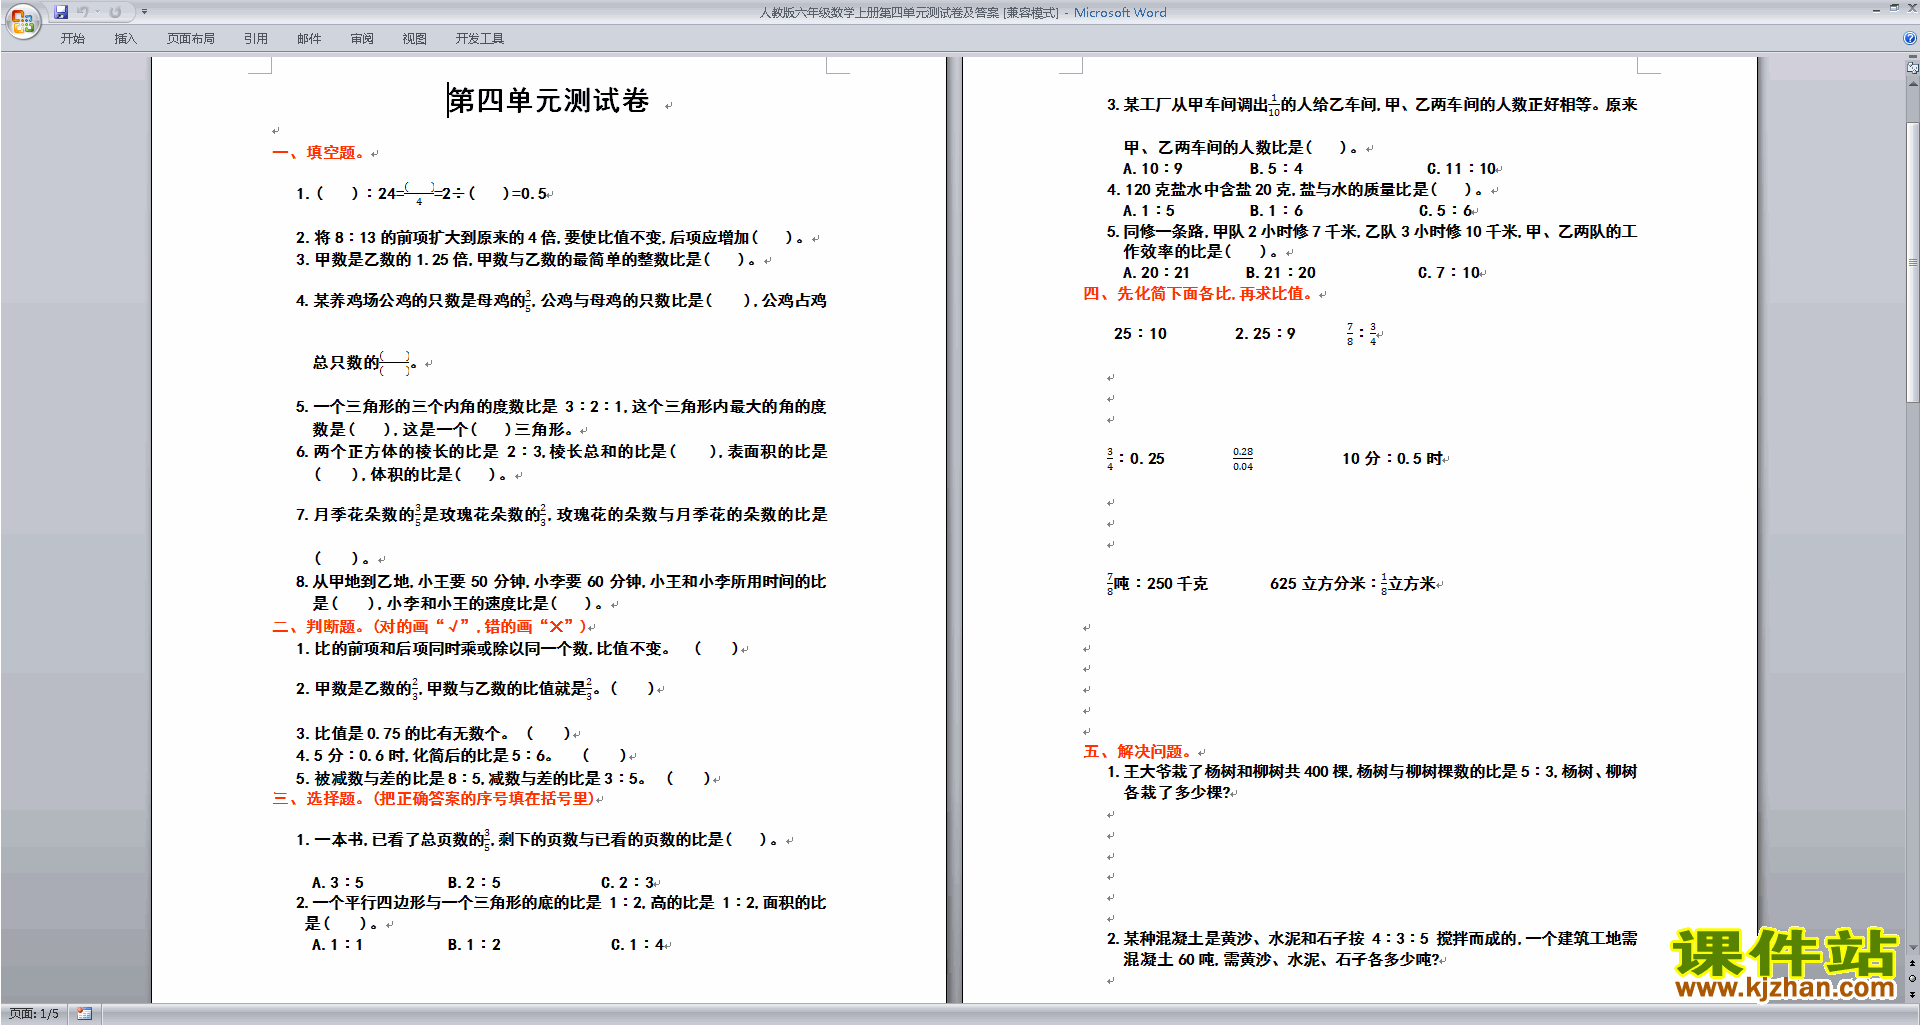Click the vertical scrollbar thumb
Image resolution: width=1920 pixels, height=1025 pixels.
click(x=1912, y=262)
